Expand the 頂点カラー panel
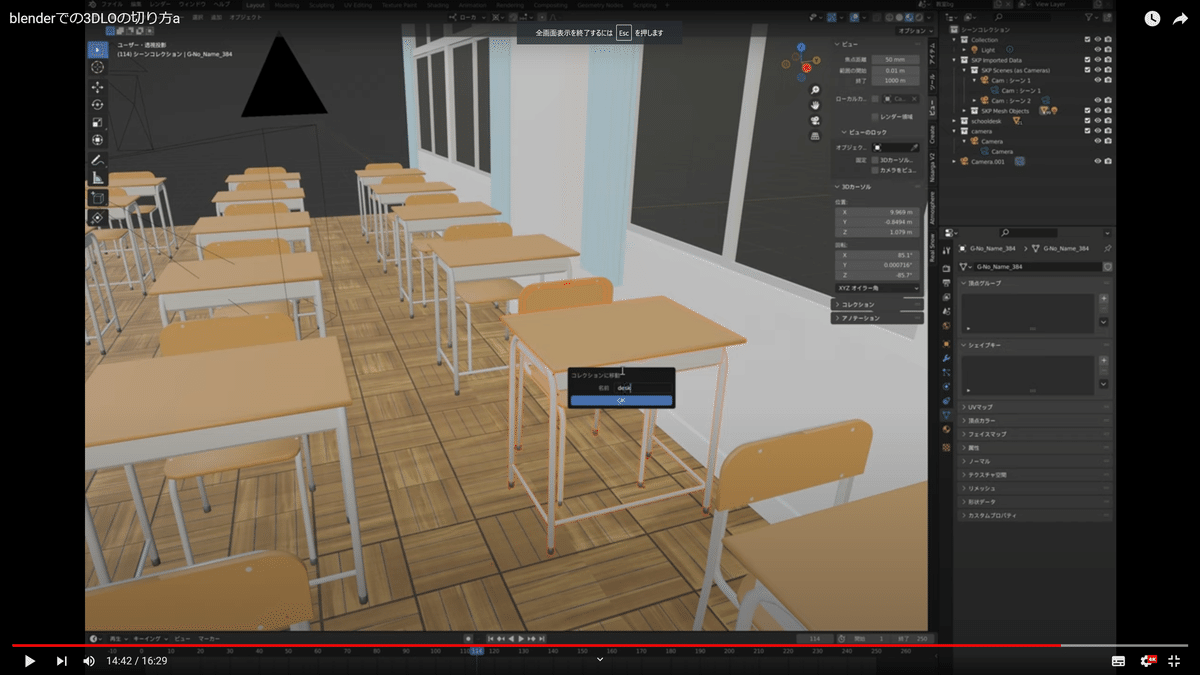 click(1035, 421)
